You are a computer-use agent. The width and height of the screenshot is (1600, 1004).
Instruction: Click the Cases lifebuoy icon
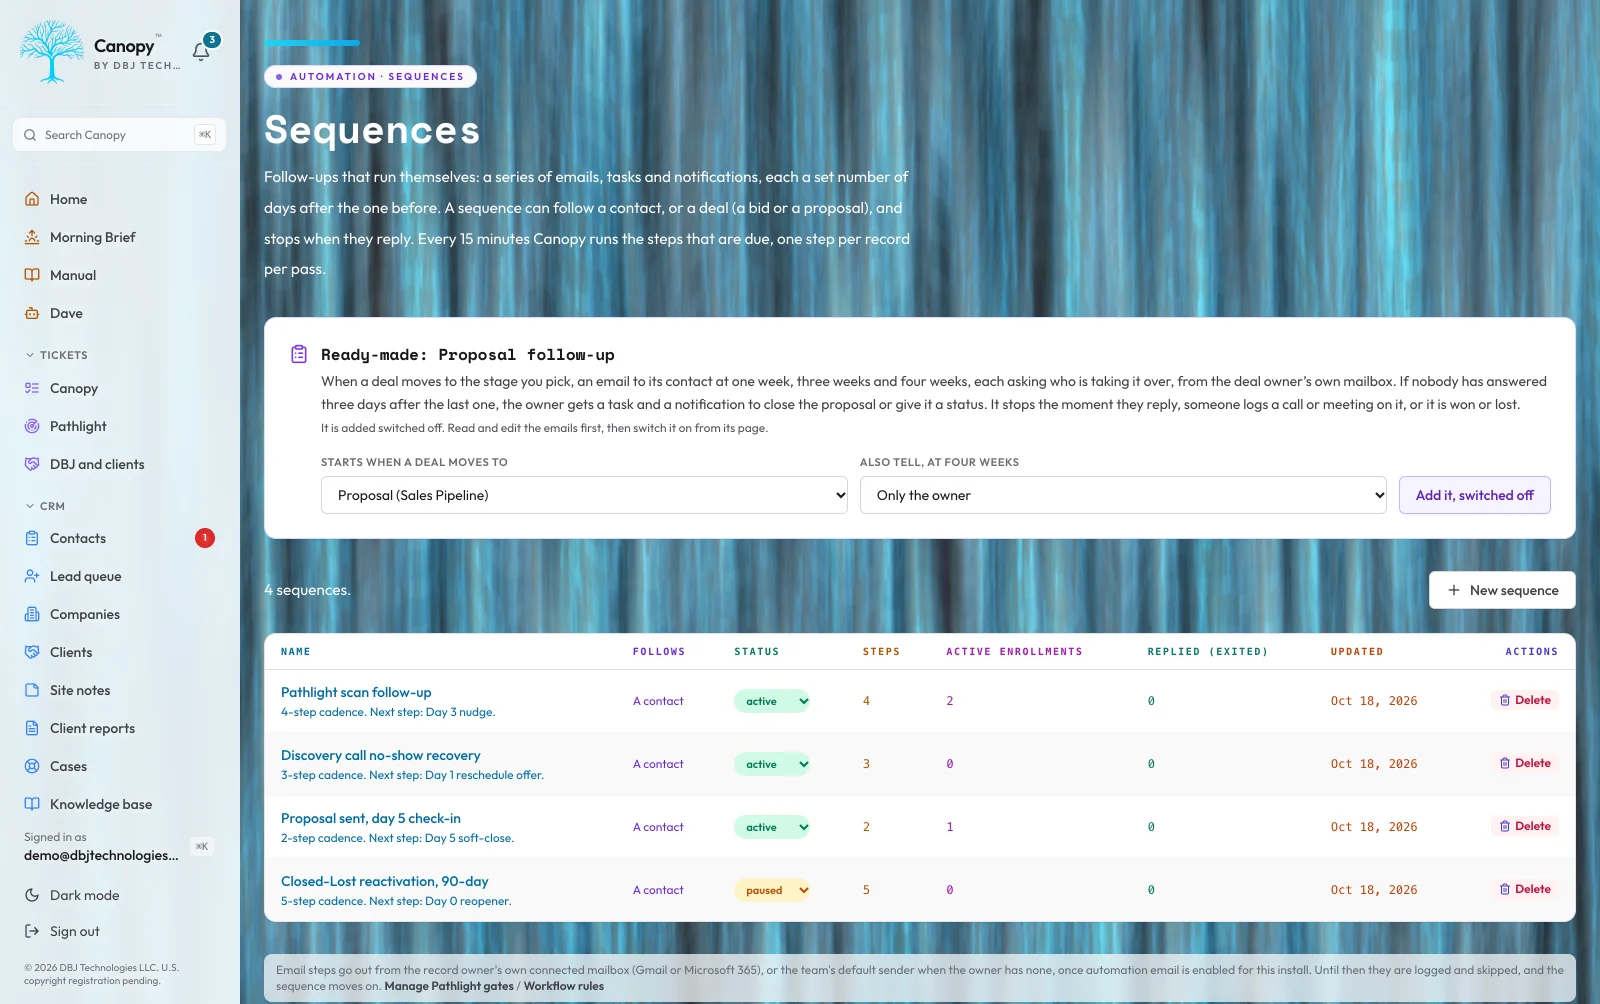pyautogui.click(x=32, y=766)
